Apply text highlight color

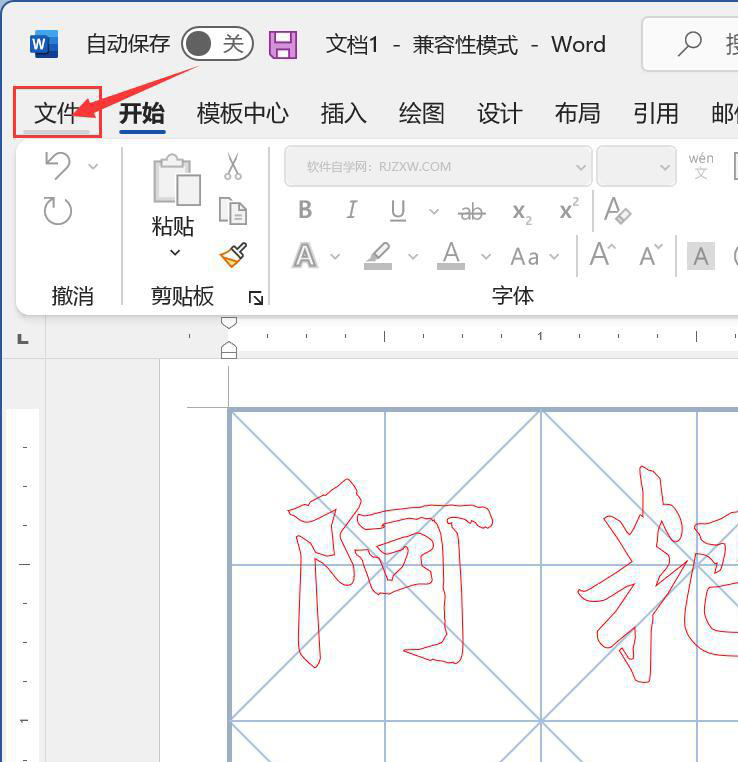click(378, 256)
